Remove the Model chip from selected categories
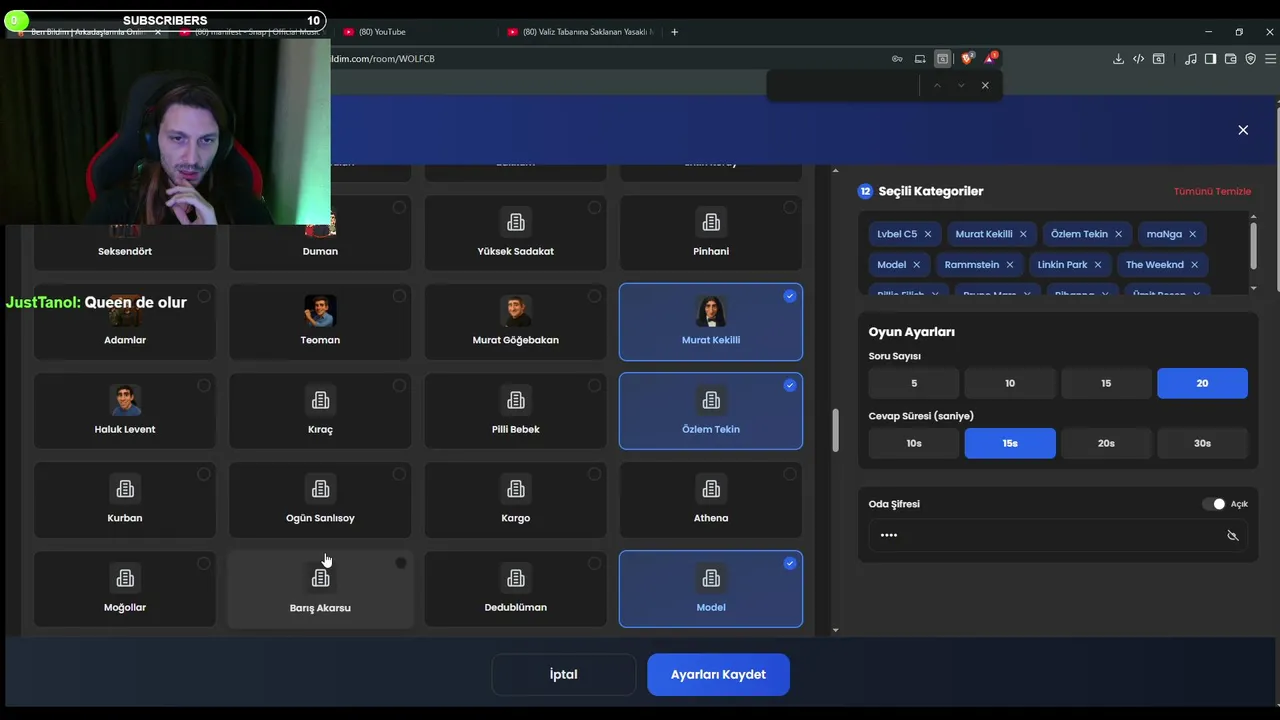 coord(916,265)
